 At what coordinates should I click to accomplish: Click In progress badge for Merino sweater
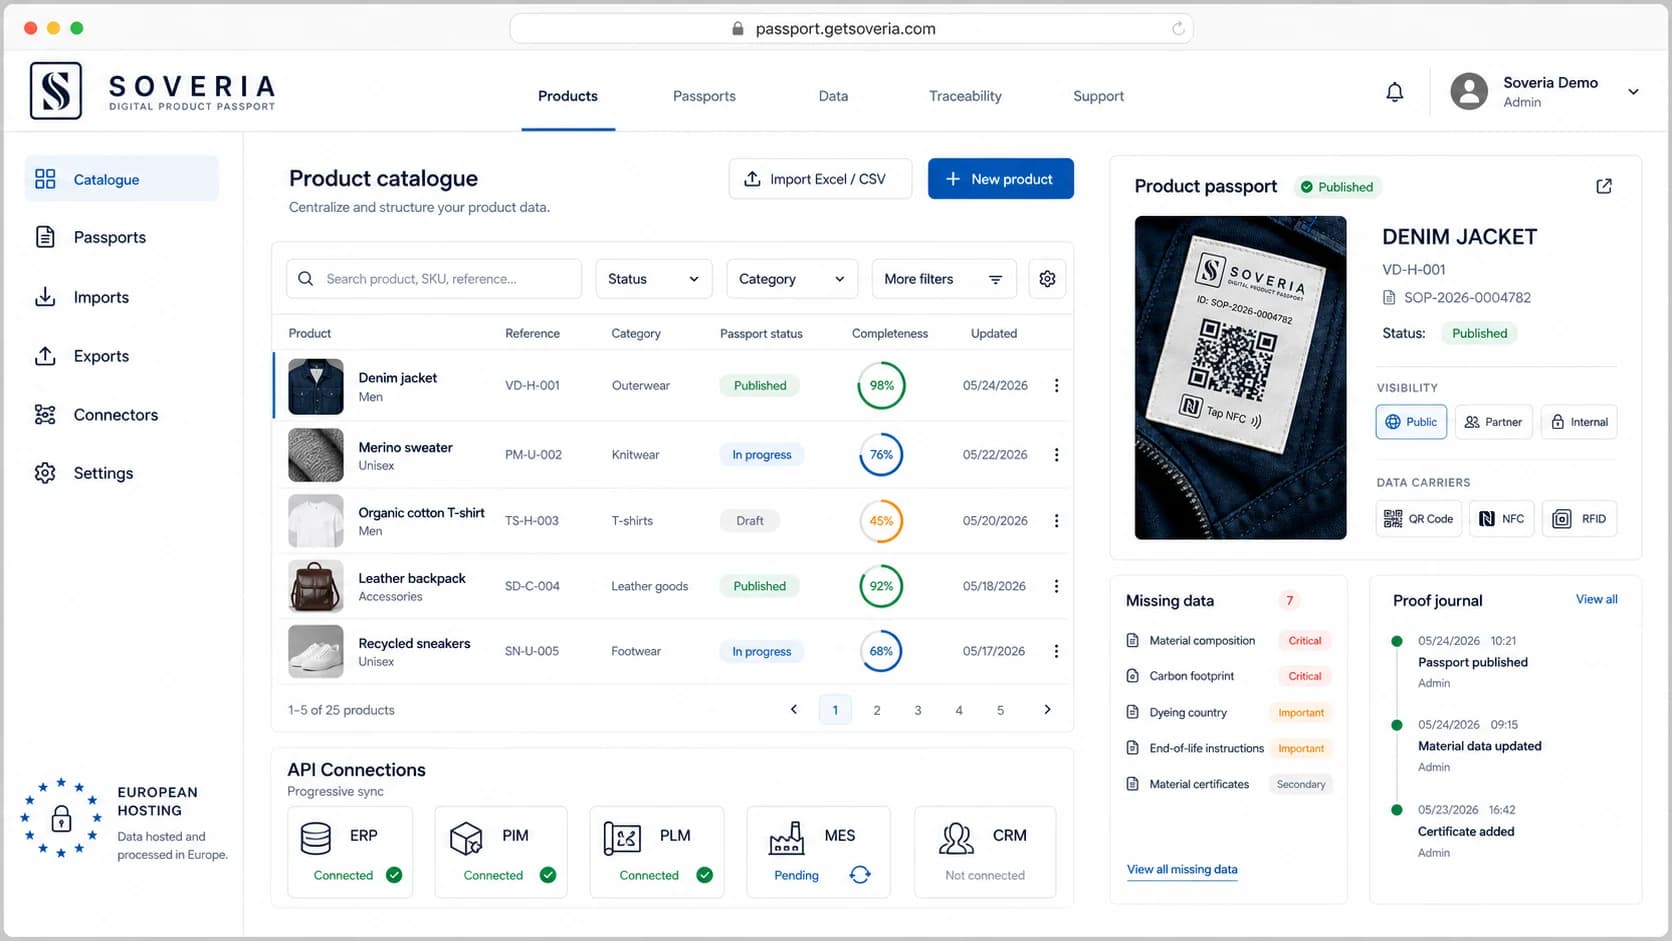tap(761, 454)
